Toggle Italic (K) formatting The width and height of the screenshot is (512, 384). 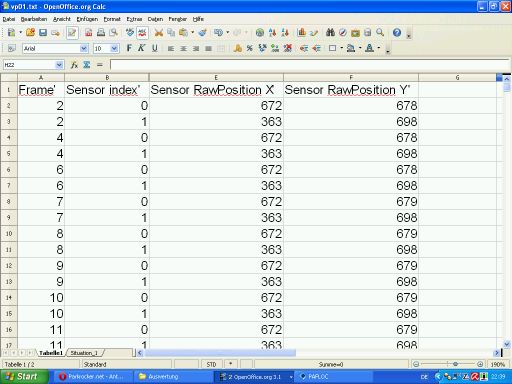(x=141, y=48)
